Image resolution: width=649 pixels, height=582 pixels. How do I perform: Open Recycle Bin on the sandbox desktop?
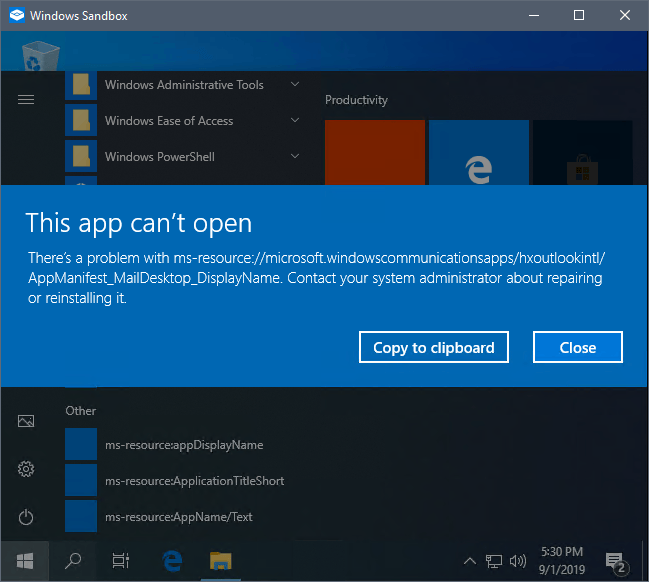(x=41, y=55)
